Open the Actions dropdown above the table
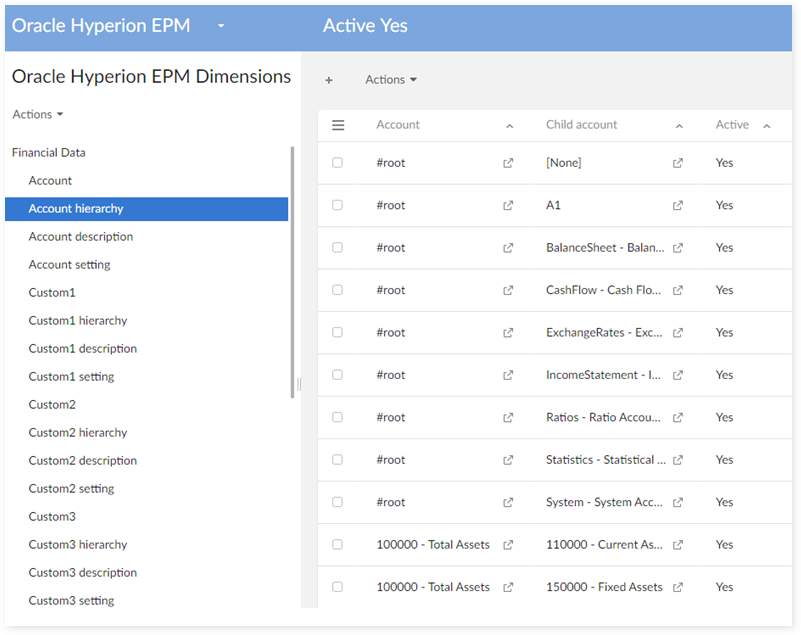This screenshot has width=801, height=635. point(391,80)
